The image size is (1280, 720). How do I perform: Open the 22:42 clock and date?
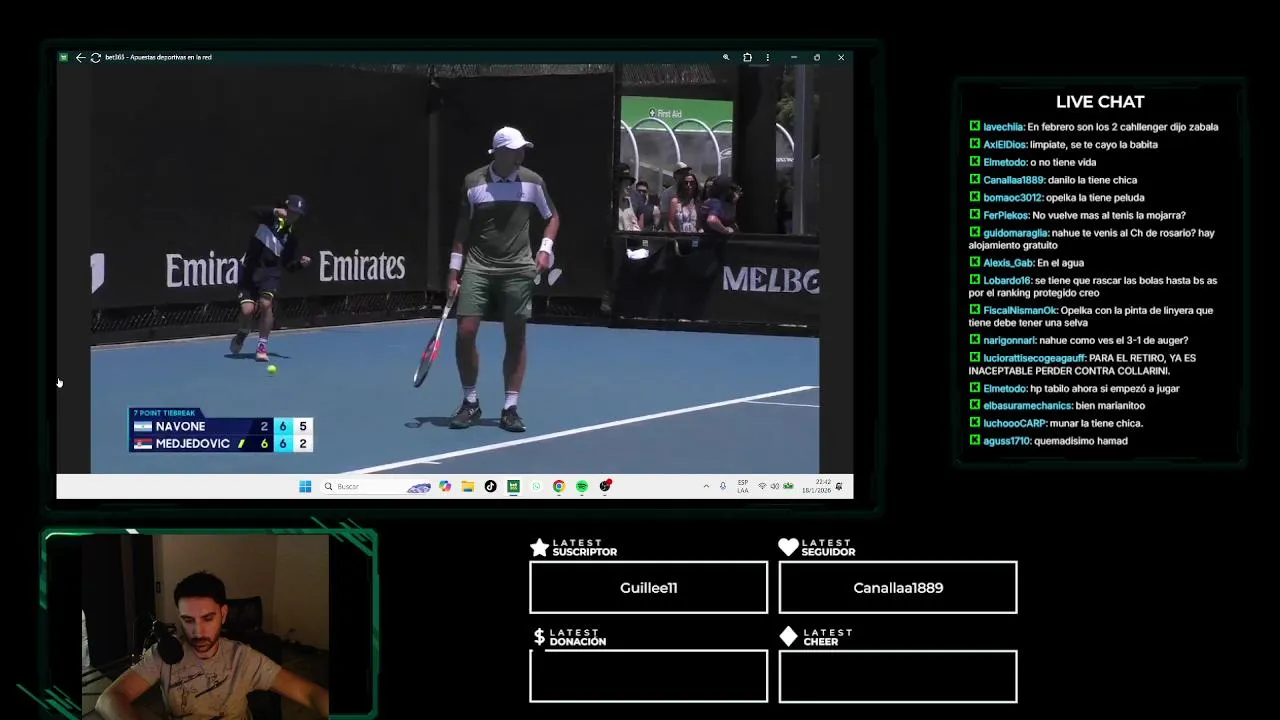pyautogui.click(x=816, y=486)
